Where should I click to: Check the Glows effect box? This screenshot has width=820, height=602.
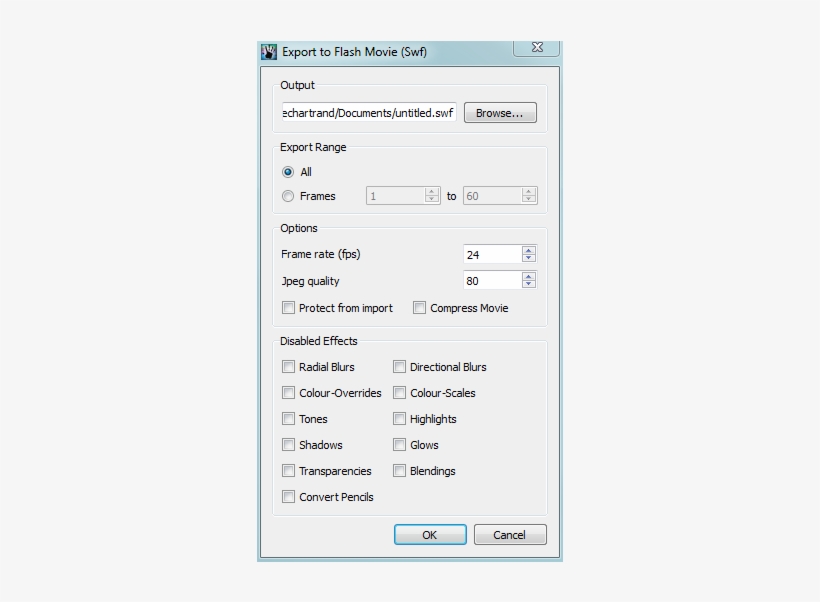(399, 445)
